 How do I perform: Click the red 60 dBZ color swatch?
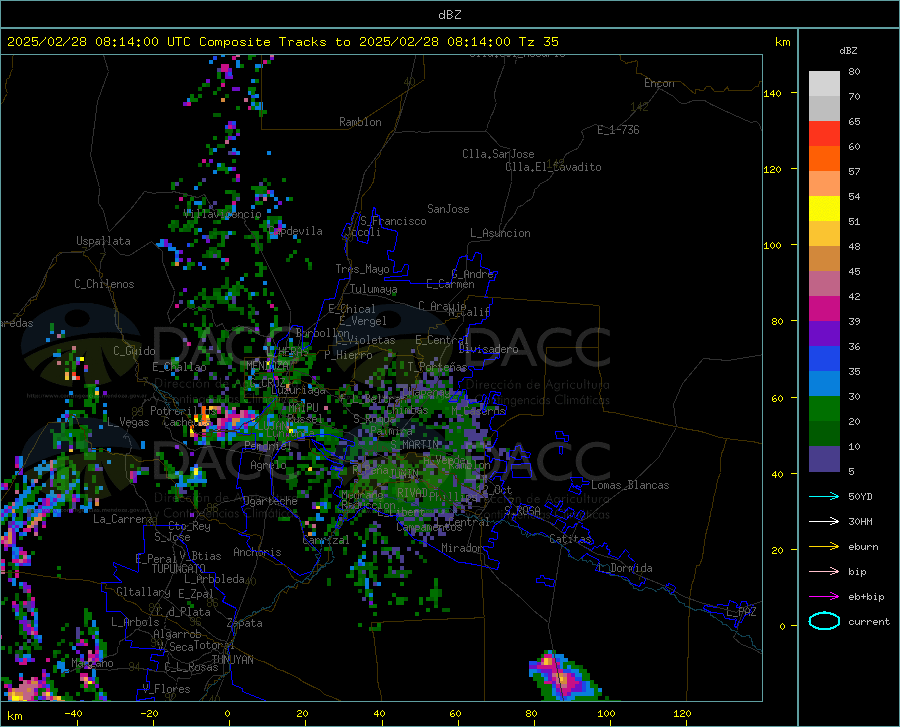pos(824,134)
